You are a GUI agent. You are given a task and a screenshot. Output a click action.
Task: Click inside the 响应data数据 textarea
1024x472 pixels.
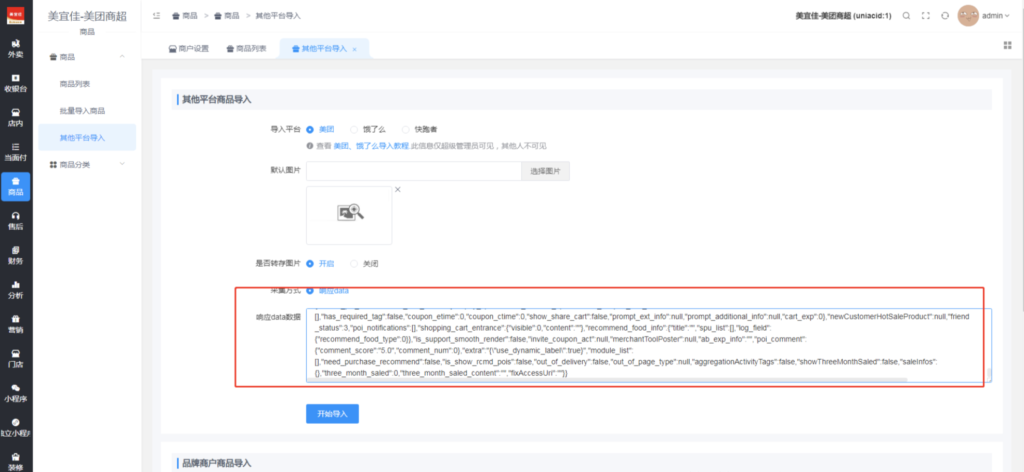pos(649,345)
